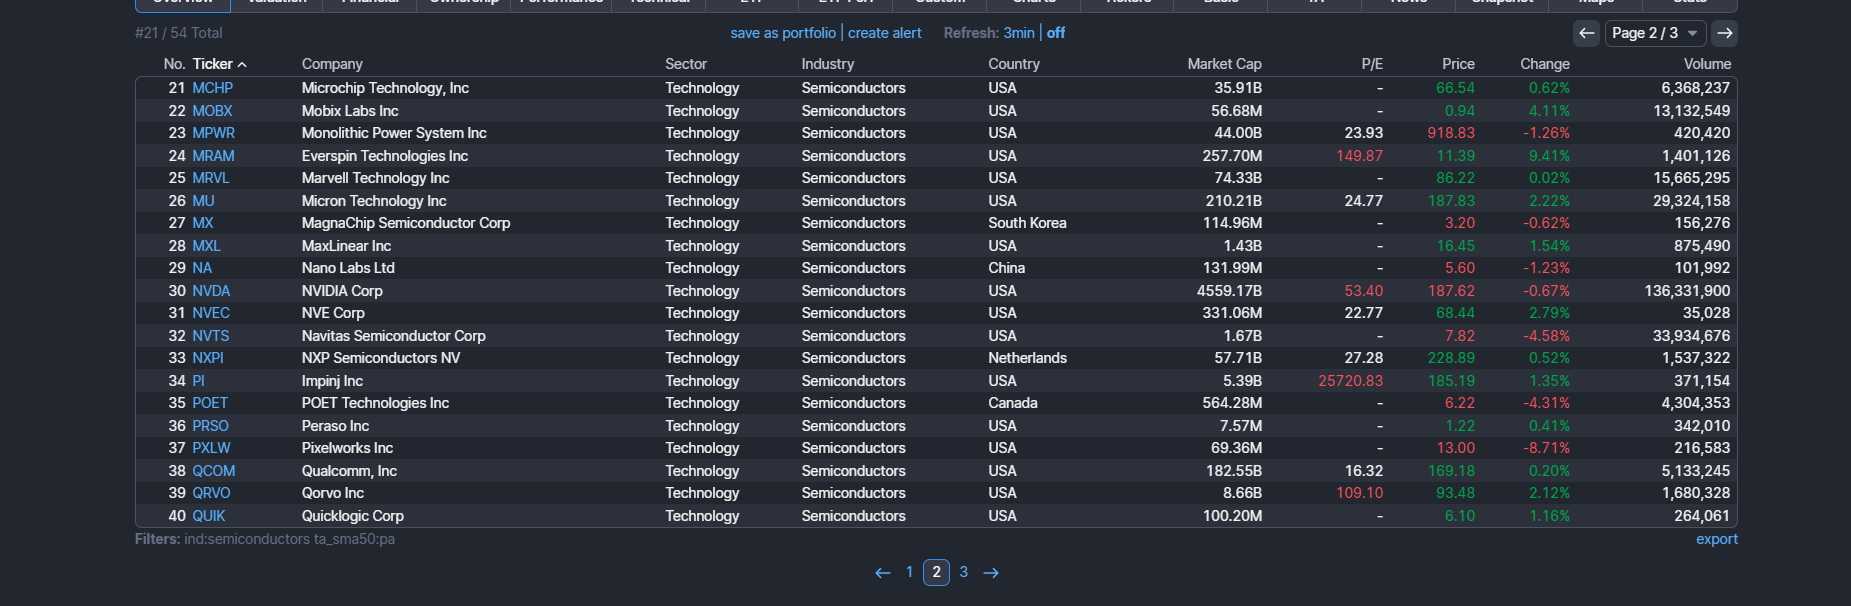Click the 9.41% change value

(1549, 156)
